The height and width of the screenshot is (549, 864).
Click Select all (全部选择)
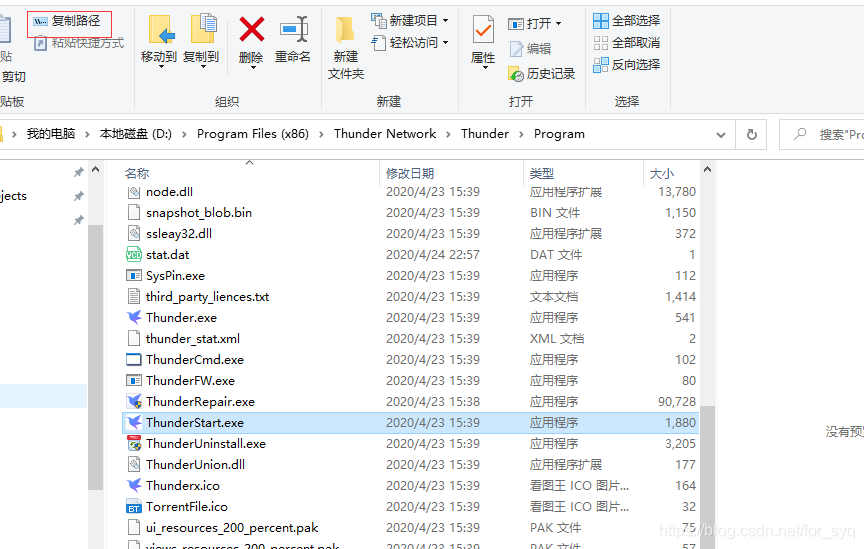pyautogui.click(x=627, y=21)
